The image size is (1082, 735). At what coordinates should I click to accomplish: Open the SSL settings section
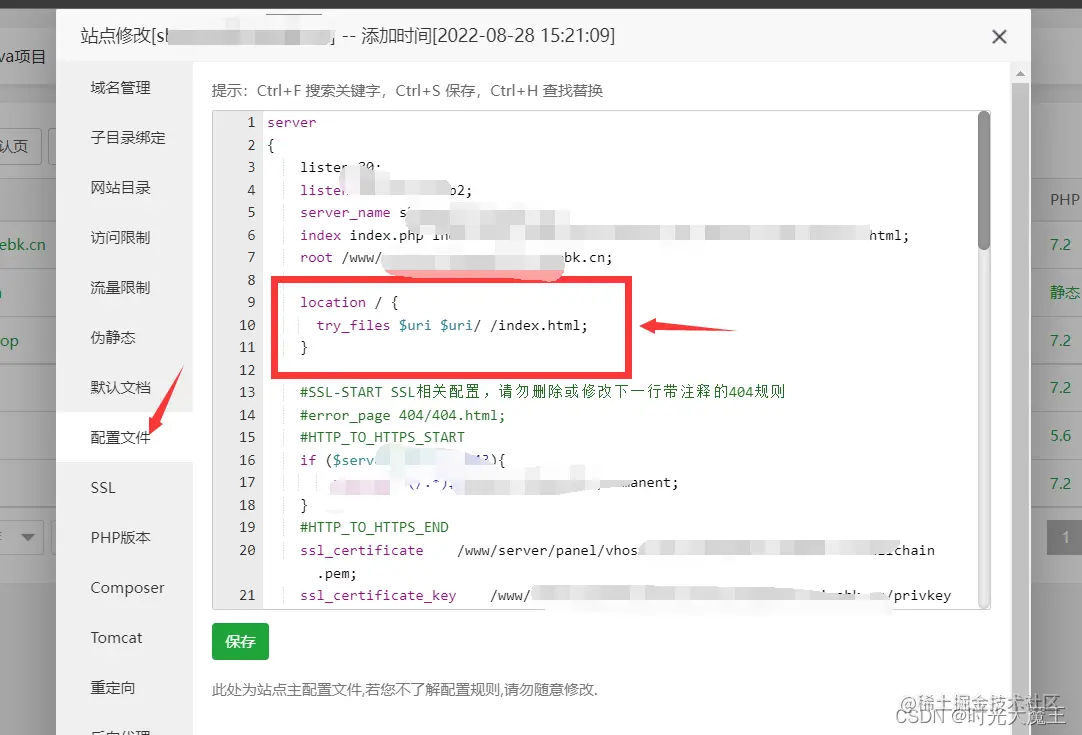click(x=103, y=487)
